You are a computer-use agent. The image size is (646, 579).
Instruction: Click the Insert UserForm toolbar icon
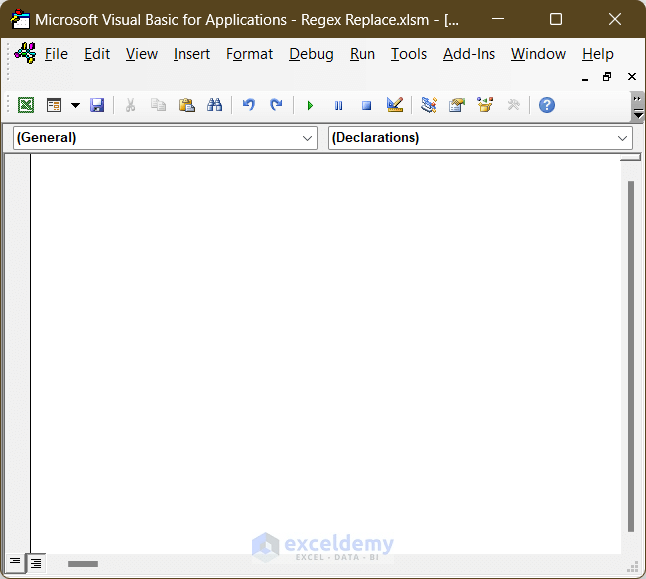[x=54, y=105]
